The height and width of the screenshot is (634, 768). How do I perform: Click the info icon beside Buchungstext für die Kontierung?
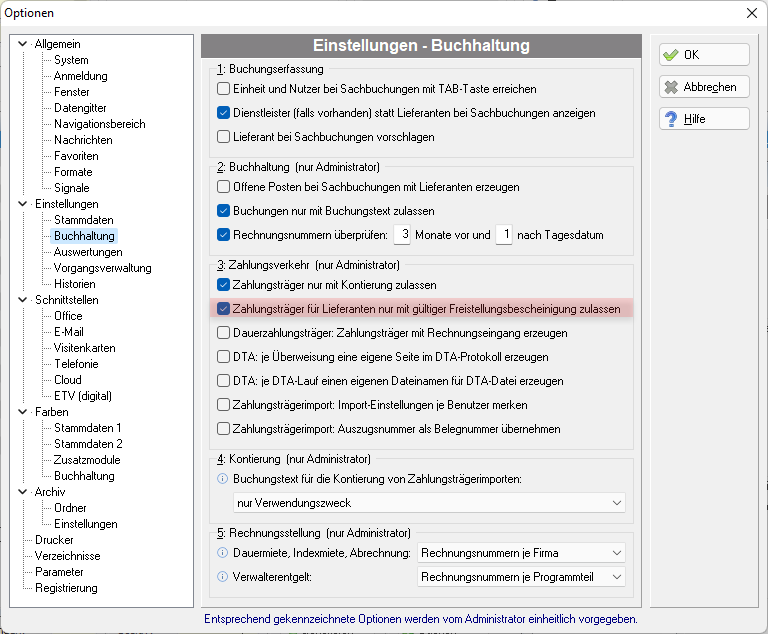tap(222, 479)
